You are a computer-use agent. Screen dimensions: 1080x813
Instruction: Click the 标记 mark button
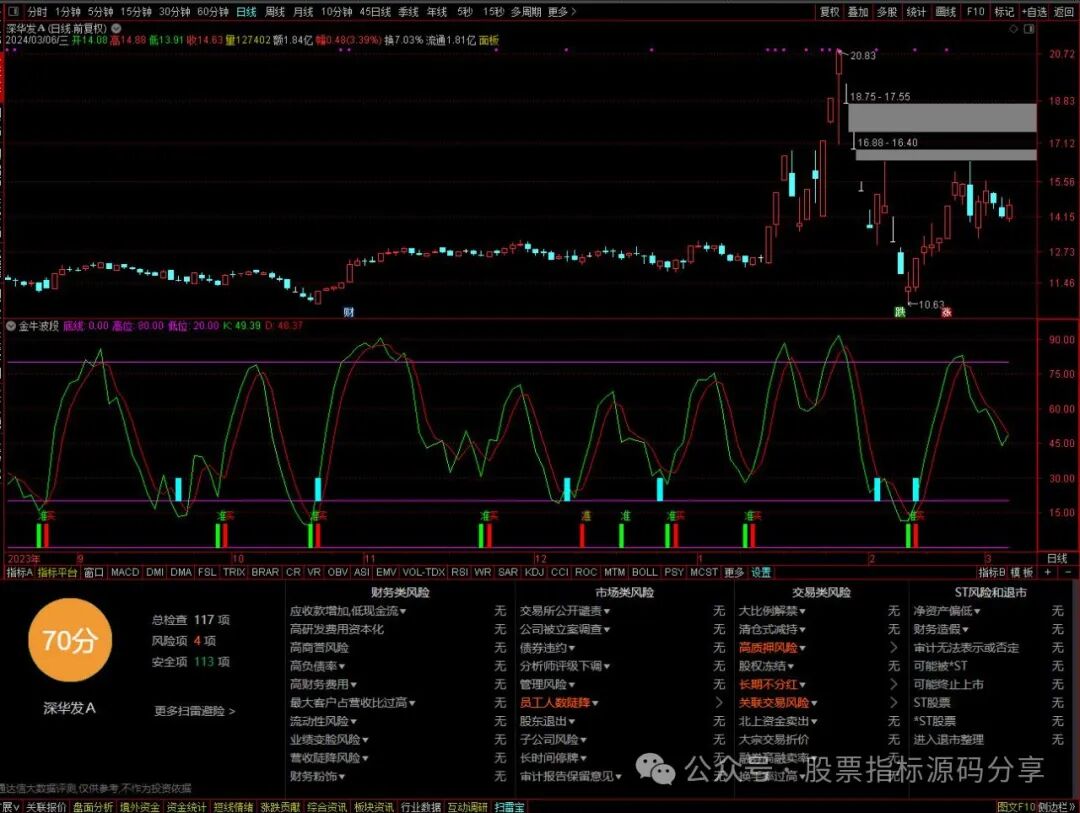click(1004, 12)
